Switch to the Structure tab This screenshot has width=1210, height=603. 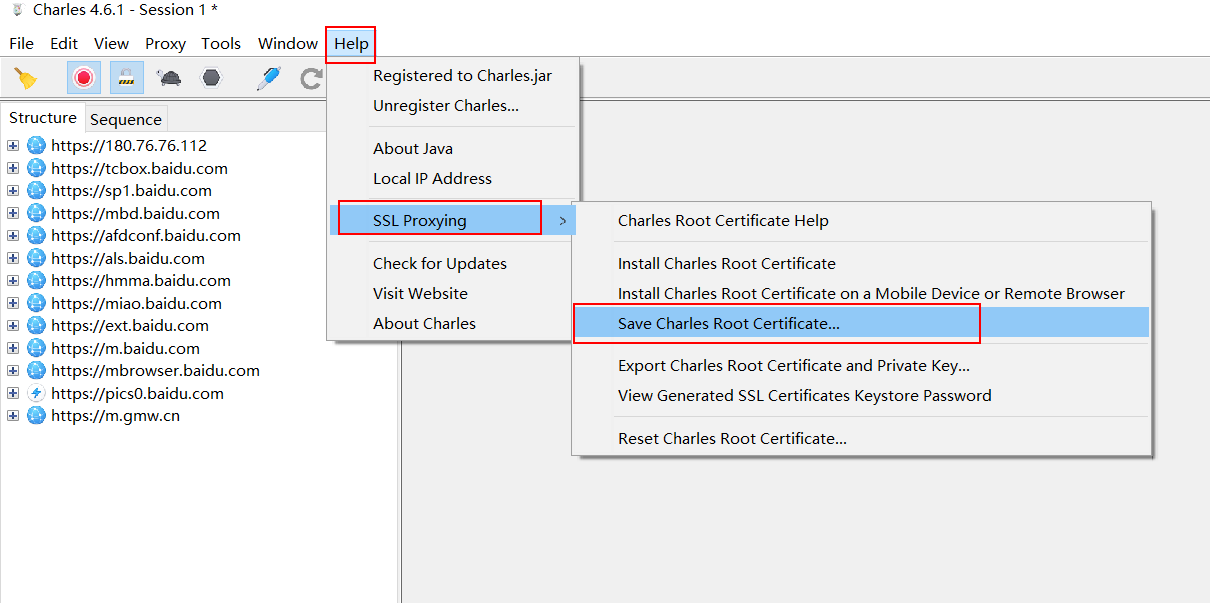point(43,118)
